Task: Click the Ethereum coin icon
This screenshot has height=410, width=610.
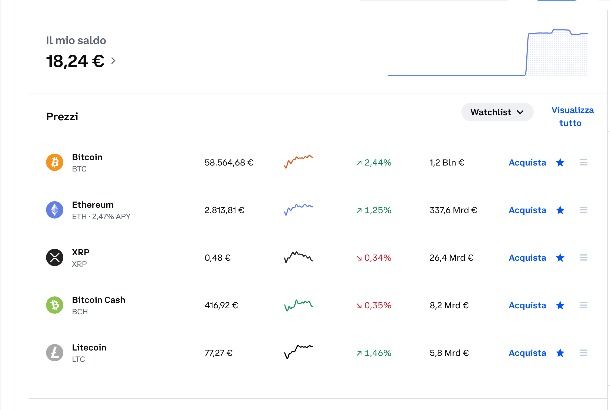Action: tap(54, 210)
